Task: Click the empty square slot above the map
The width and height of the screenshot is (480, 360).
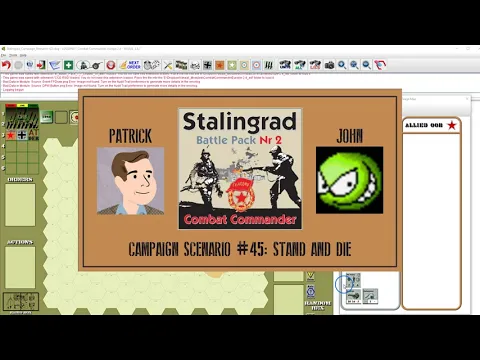Action: pyautogui.click(x=61, y=117)
